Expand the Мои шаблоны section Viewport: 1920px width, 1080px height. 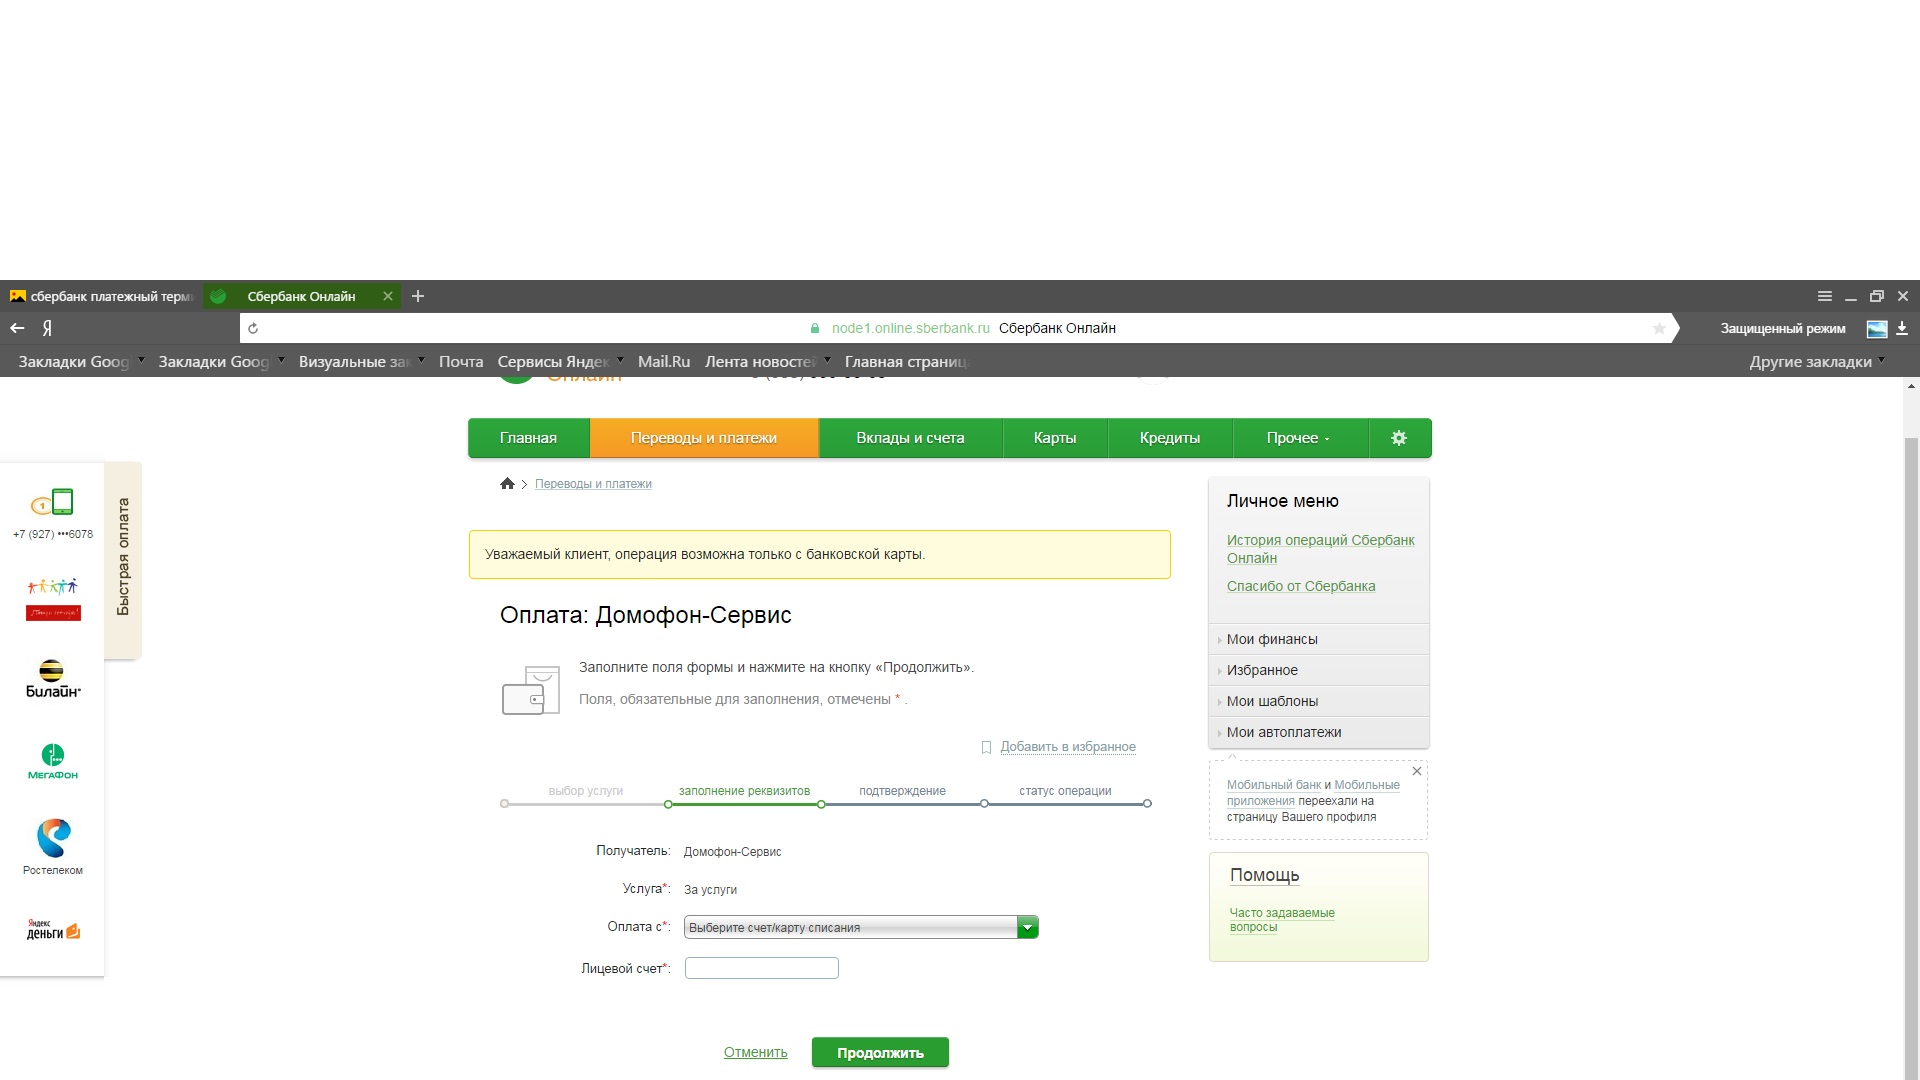(1271, 701)
